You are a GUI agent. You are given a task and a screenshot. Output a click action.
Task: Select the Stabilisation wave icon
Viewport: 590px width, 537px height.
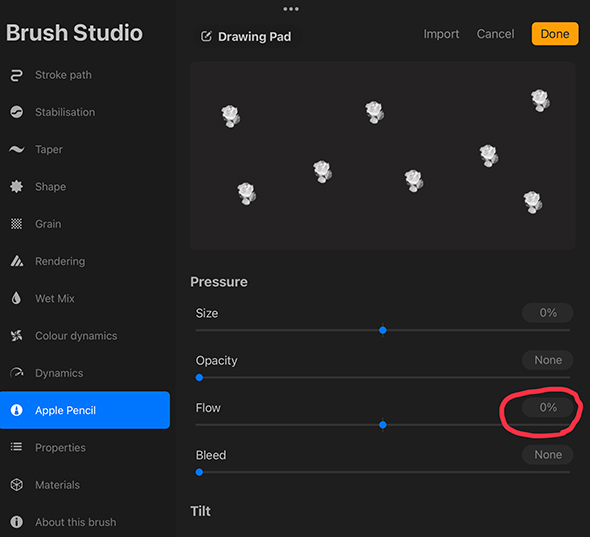(16, 112)
